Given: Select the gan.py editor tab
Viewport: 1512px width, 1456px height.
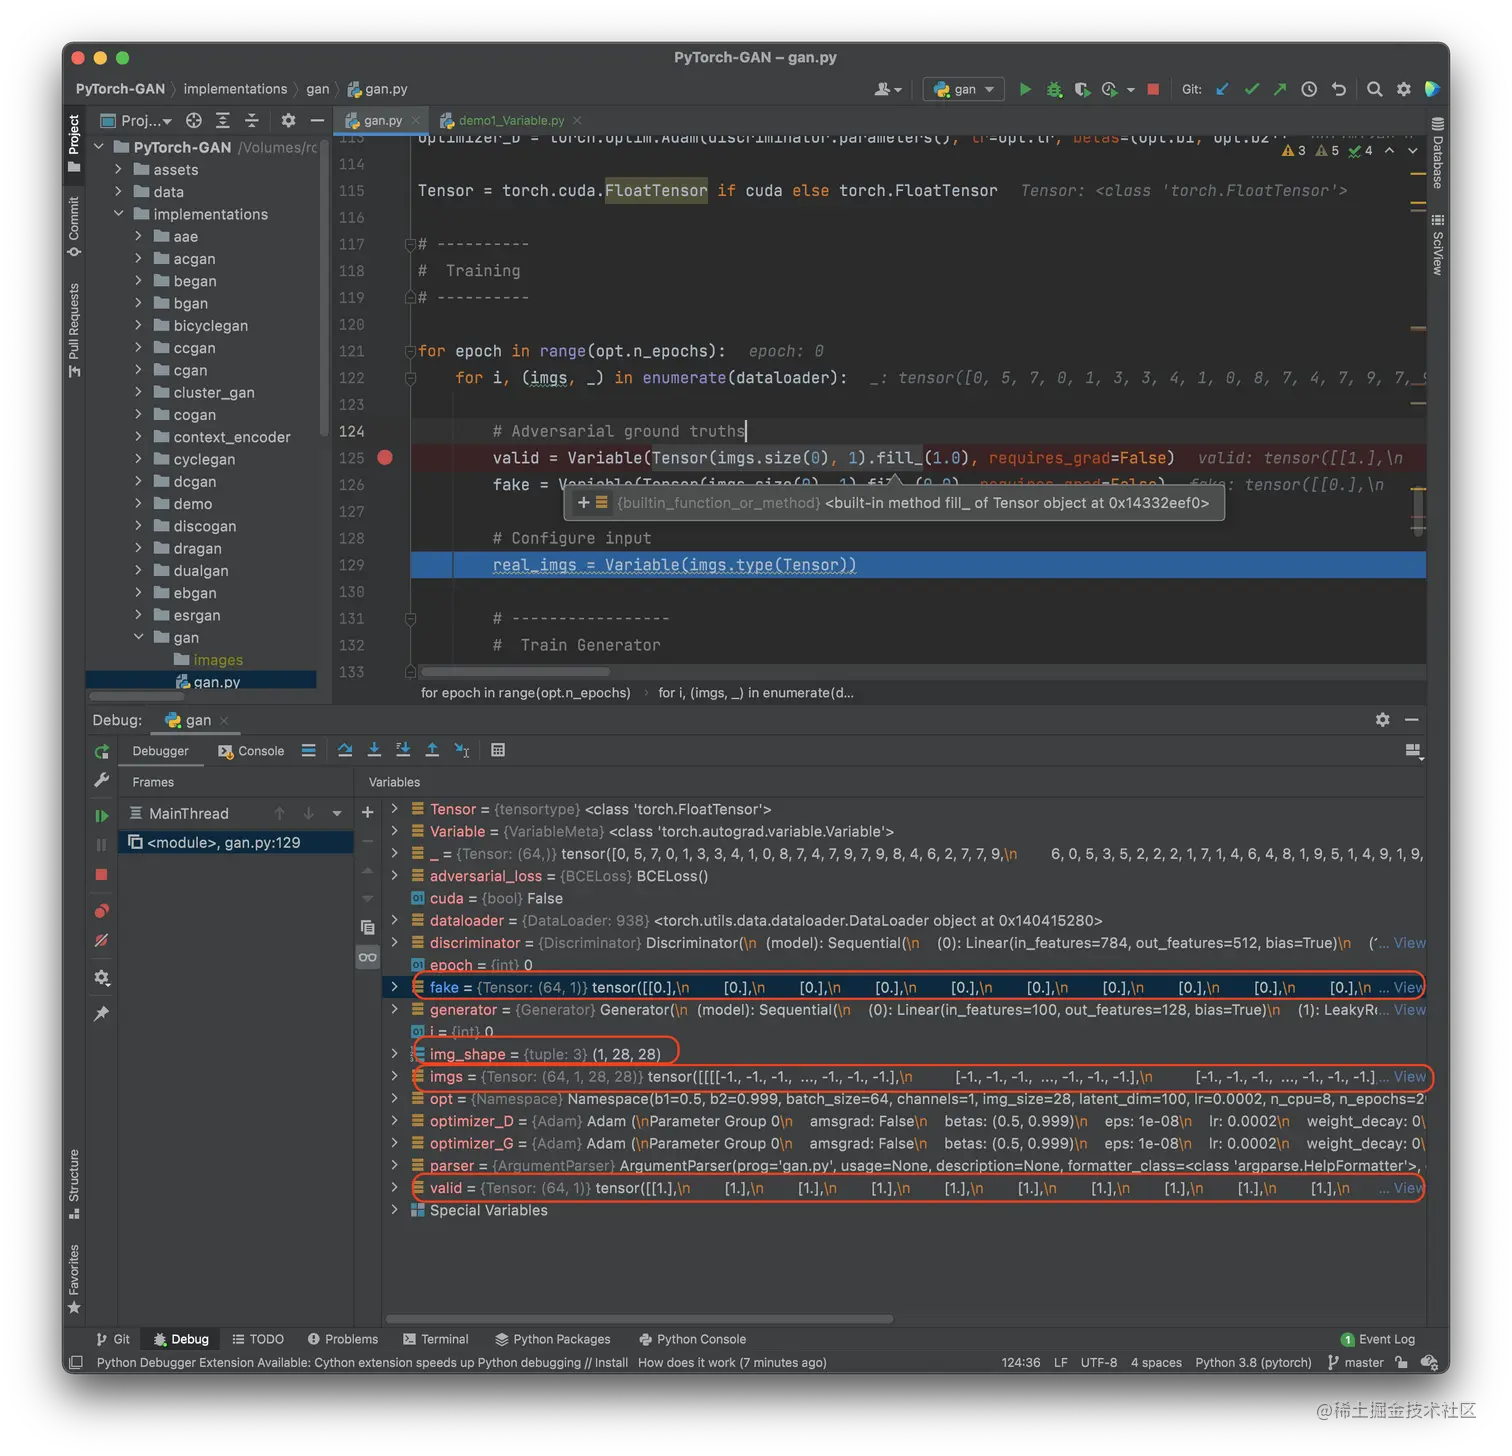Looking at the screenshot, I should [382, 120].
